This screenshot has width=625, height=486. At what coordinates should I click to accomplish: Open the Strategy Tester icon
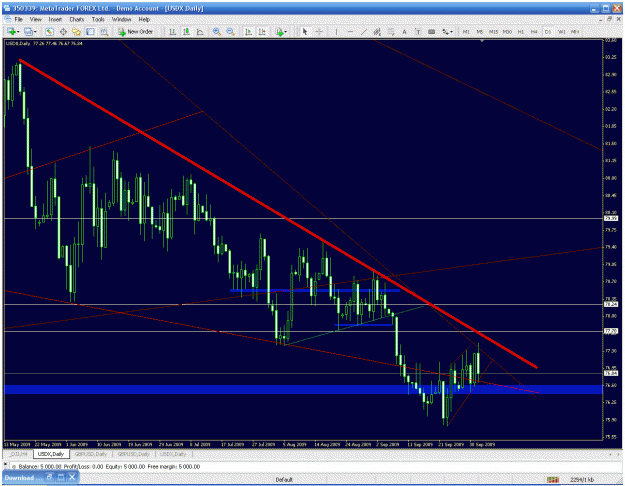coord(104,31)
